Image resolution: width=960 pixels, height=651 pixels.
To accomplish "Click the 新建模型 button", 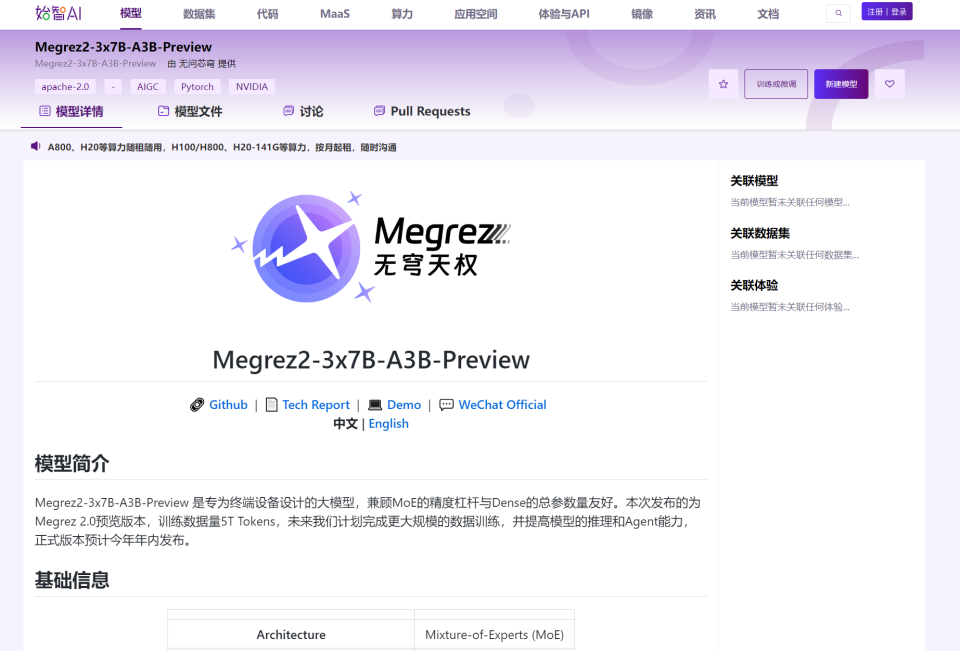I will coord(841,84).
